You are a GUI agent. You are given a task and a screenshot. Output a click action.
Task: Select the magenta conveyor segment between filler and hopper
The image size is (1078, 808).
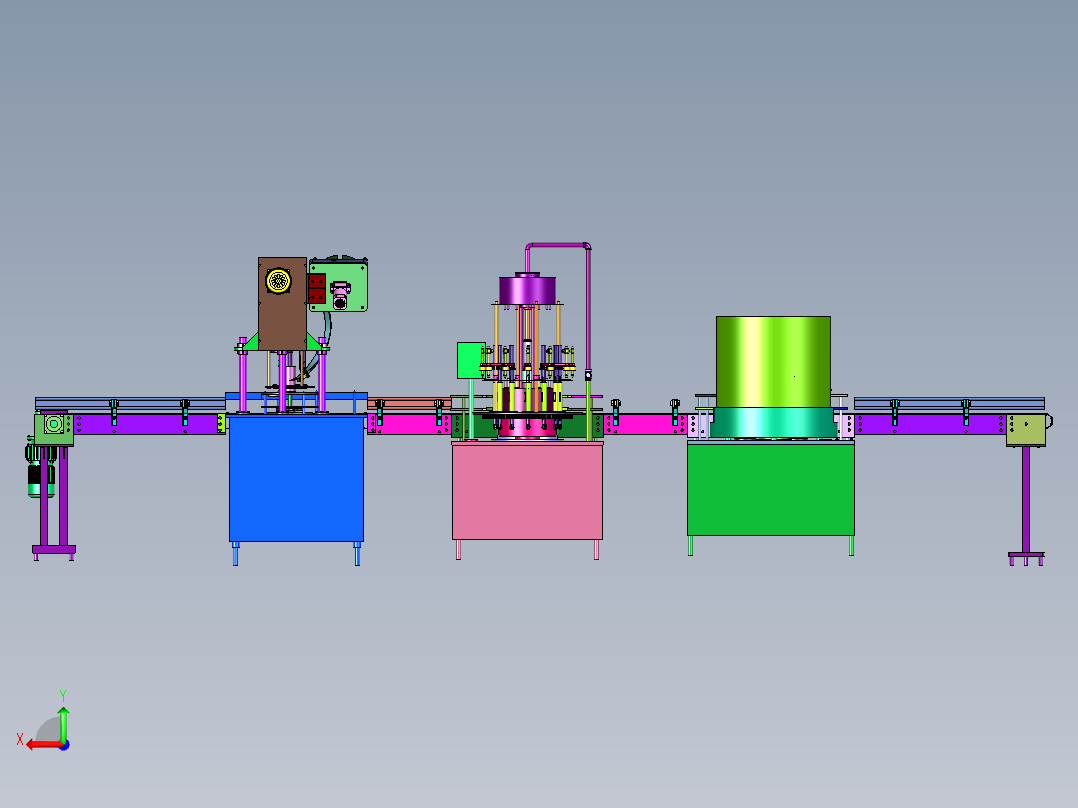(x=645, y=424)
